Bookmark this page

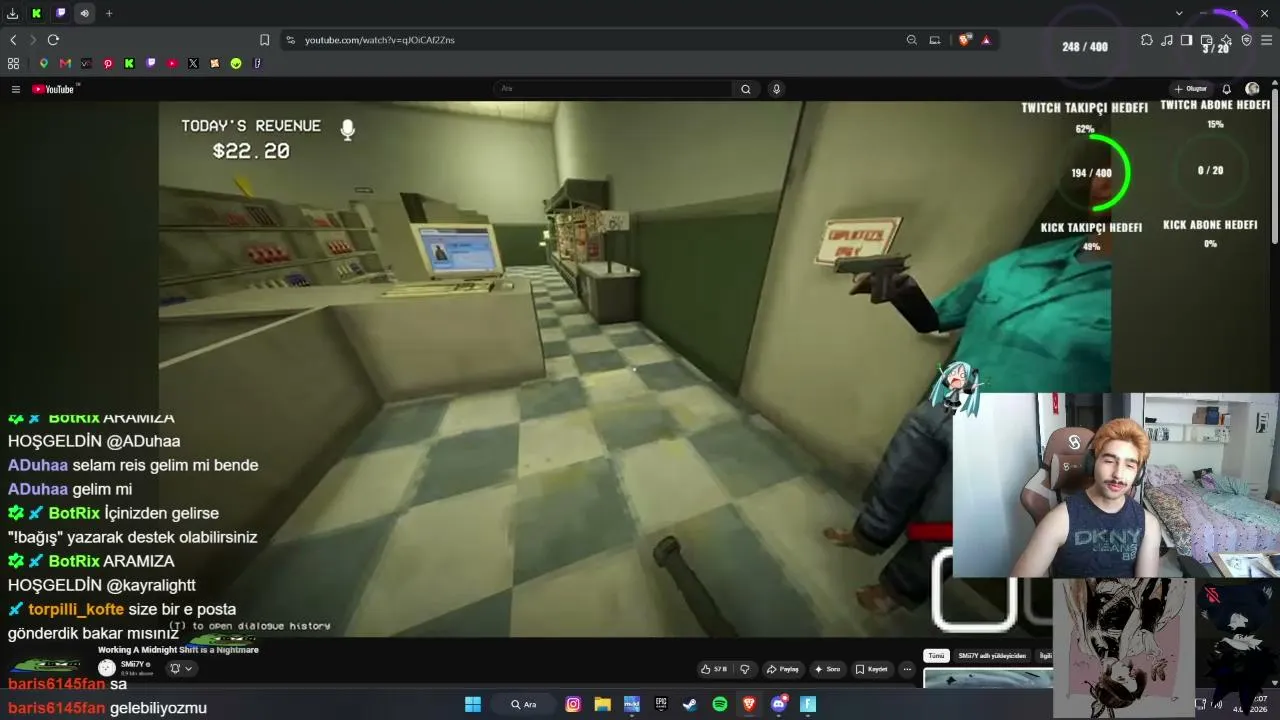(x=264, y=40)
